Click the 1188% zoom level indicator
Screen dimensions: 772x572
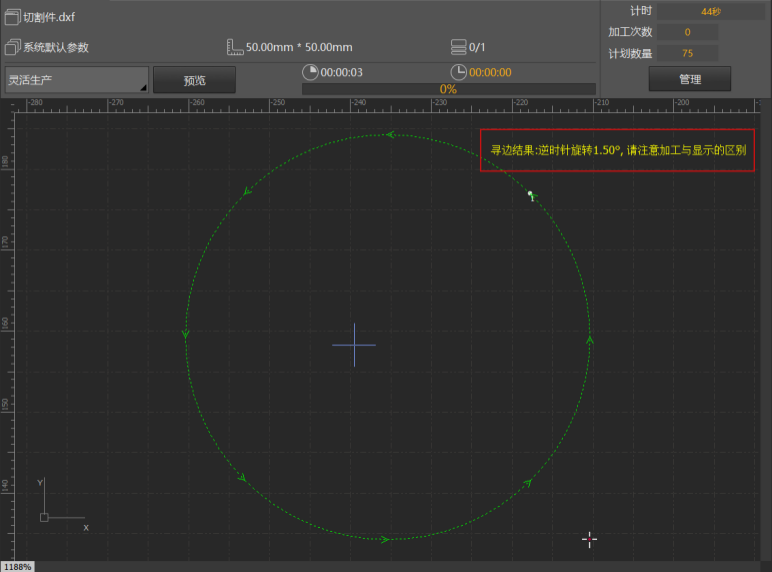pos(17,566)
